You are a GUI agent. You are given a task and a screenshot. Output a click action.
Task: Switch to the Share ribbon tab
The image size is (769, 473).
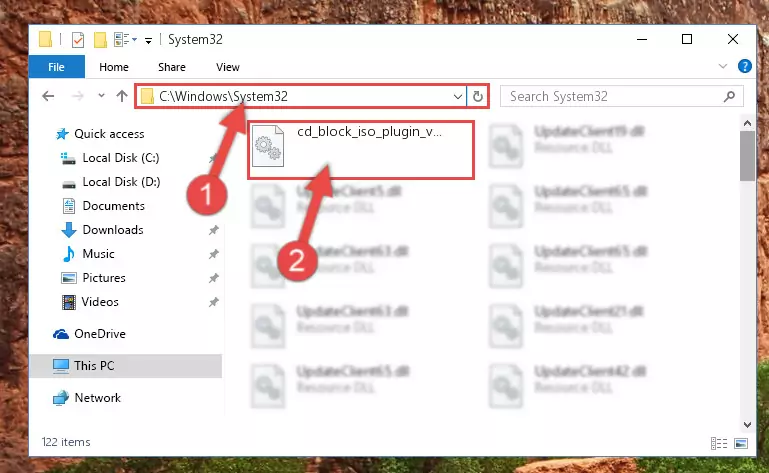tap(172, 67)
